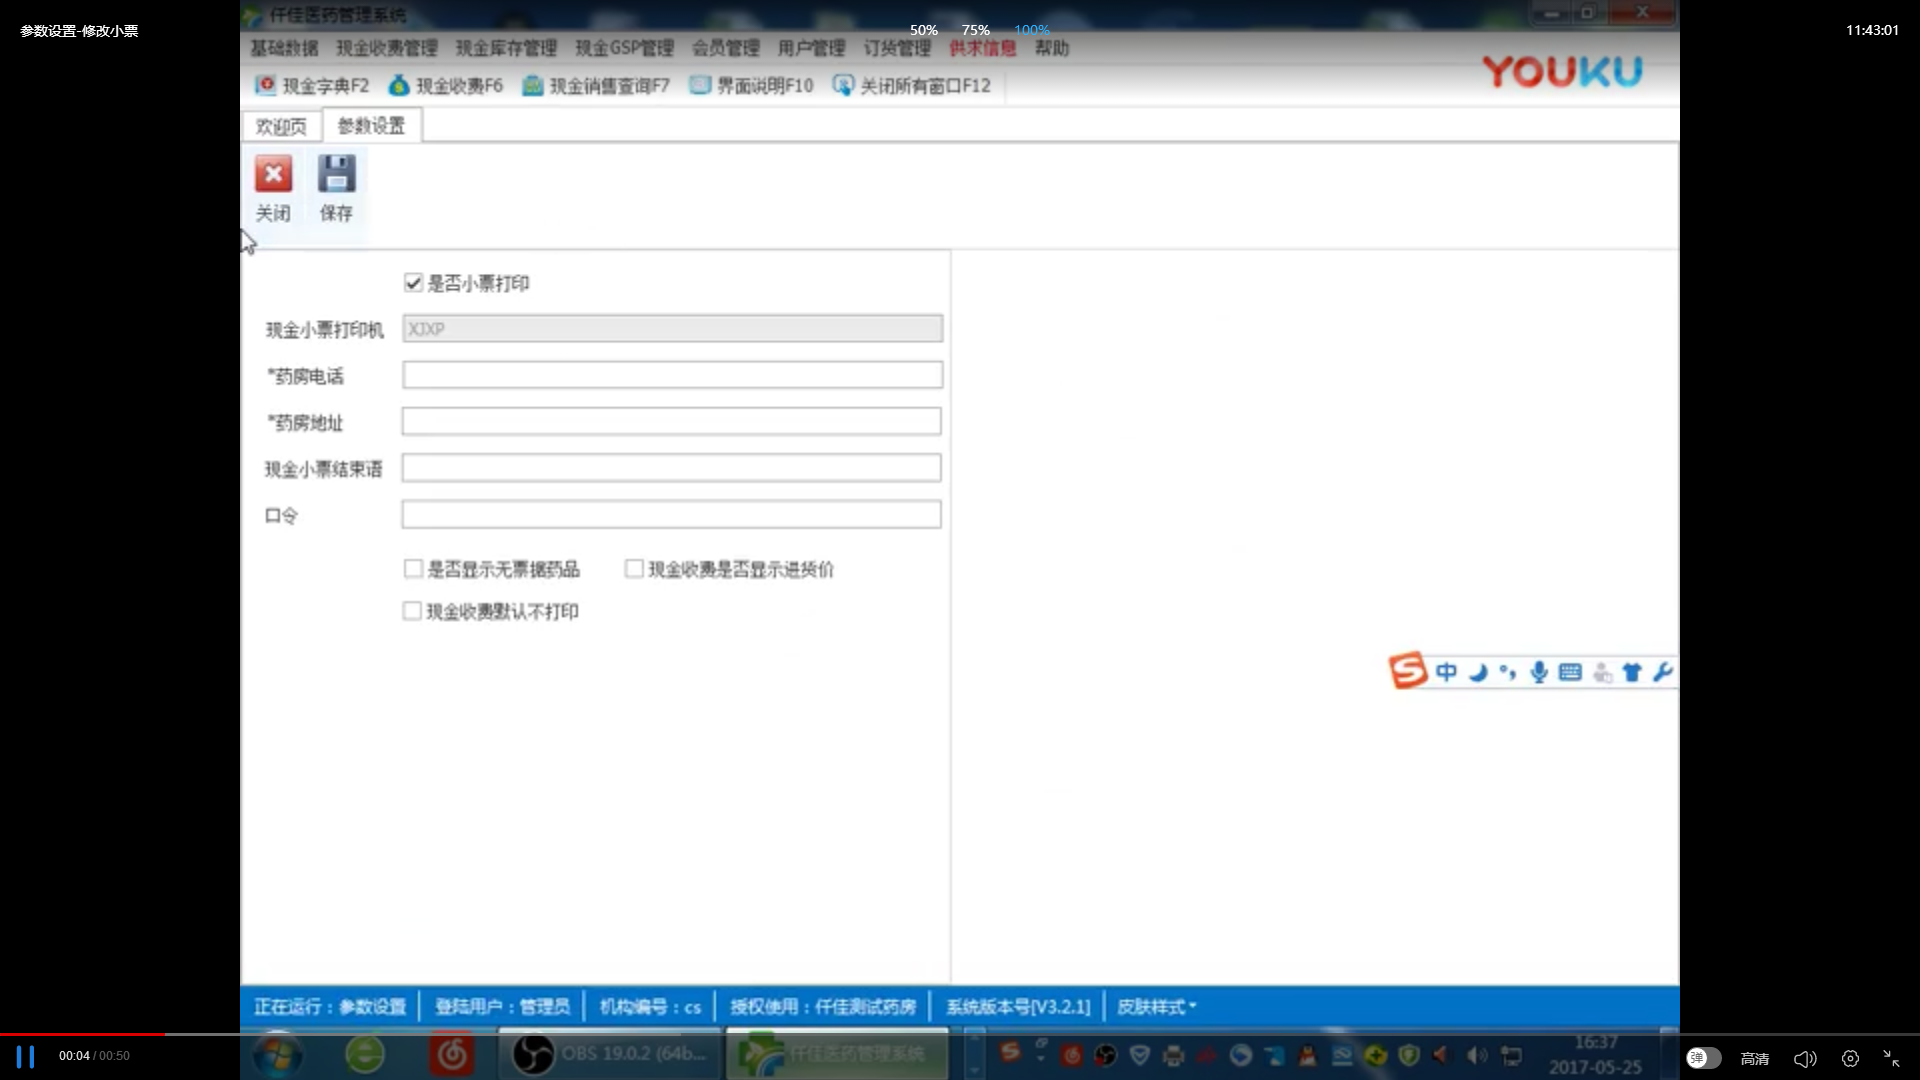Screen dimensions: 1920x1080
Task: Click the NetEase music taskbar icon
Action: pos(452,1054)
